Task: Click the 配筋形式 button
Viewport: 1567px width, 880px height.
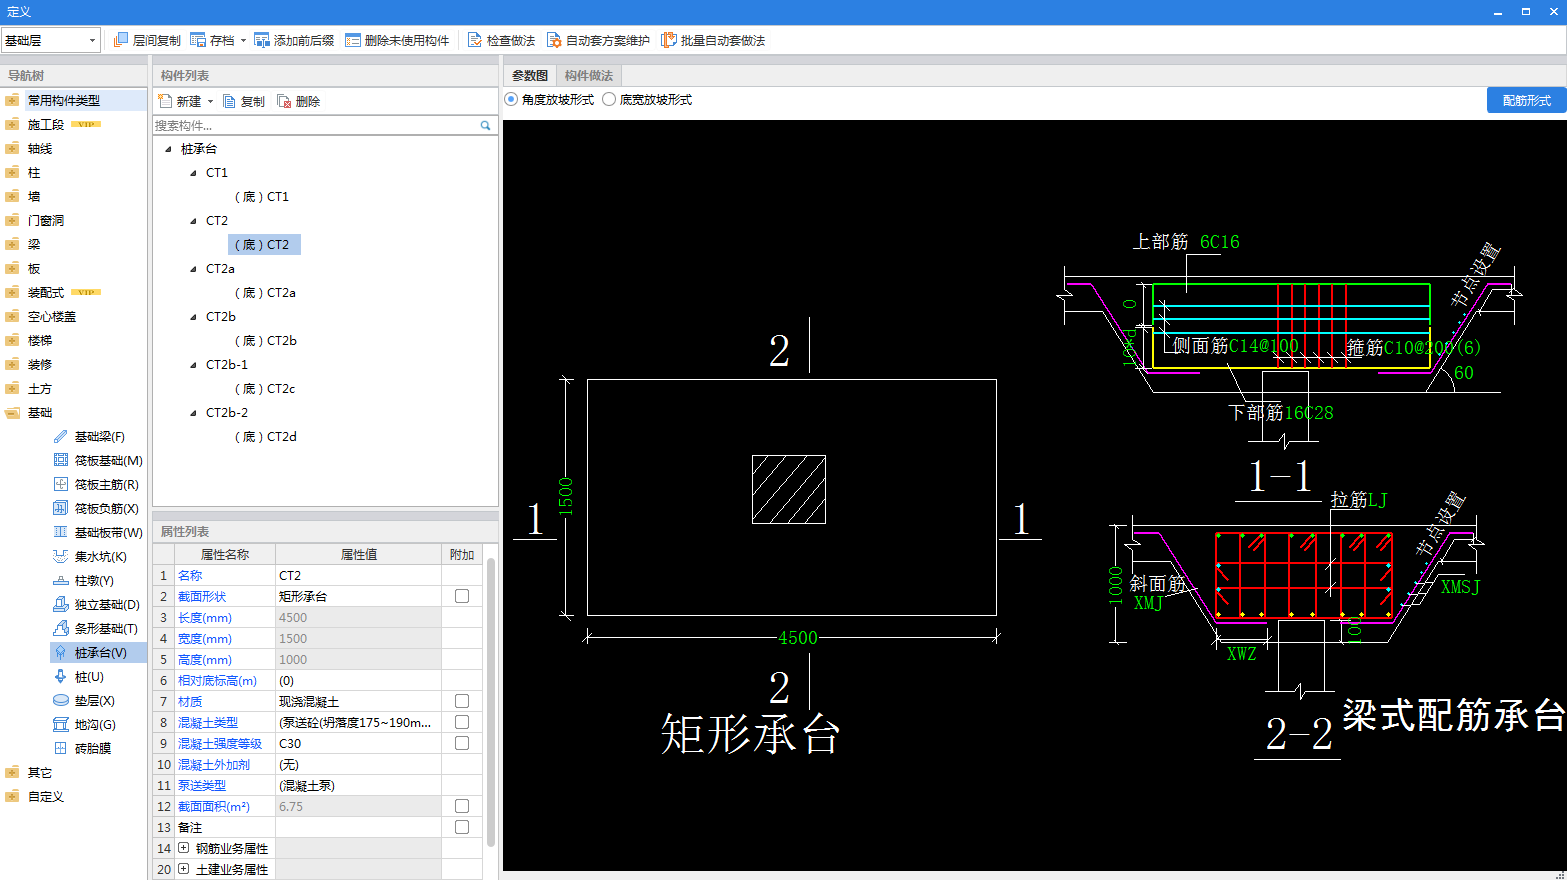Action: (x=1526, y=100)
